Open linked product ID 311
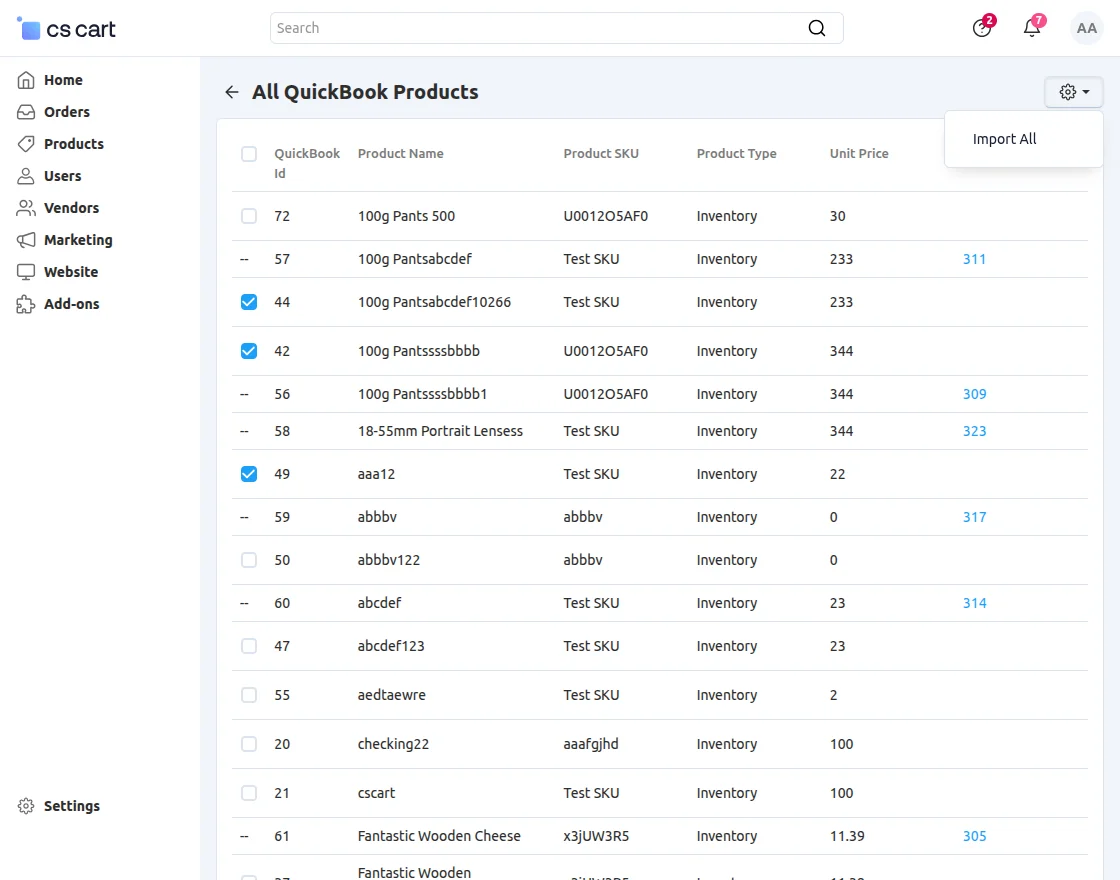Screen dimensions: 1120x880 click(x=974, y=259)
